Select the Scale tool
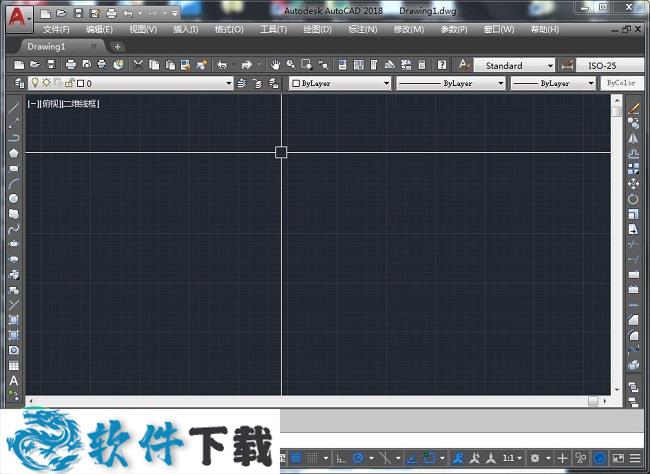The height and width of the screenshot is (474, 650). (x=633, y=214)
